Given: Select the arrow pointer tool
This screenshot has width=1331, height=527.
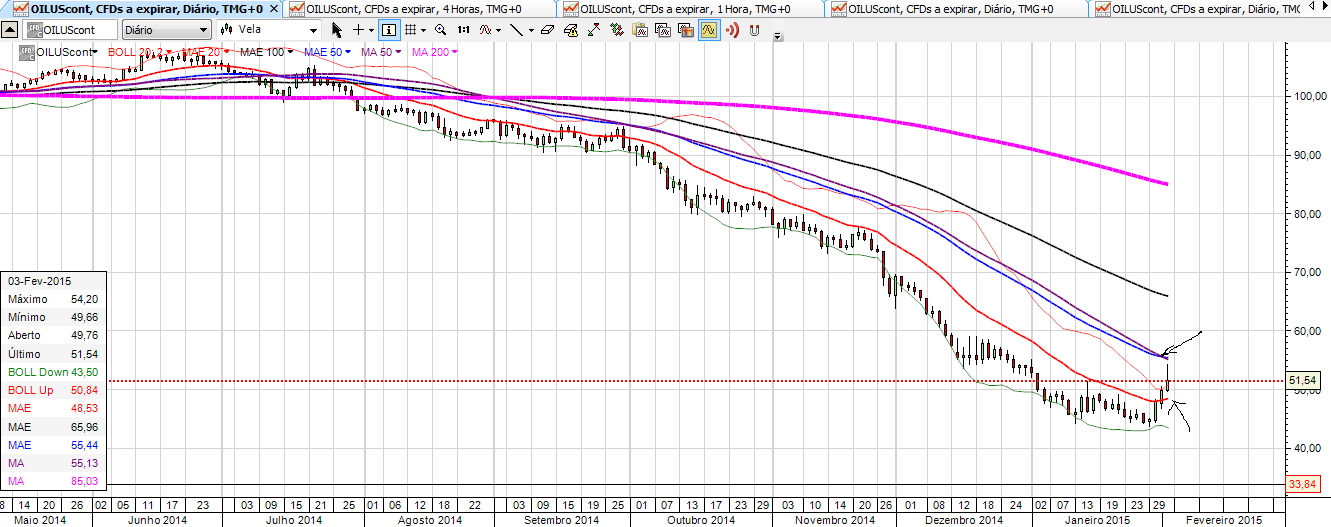Looking at the screenshot, I should point(337,30).
